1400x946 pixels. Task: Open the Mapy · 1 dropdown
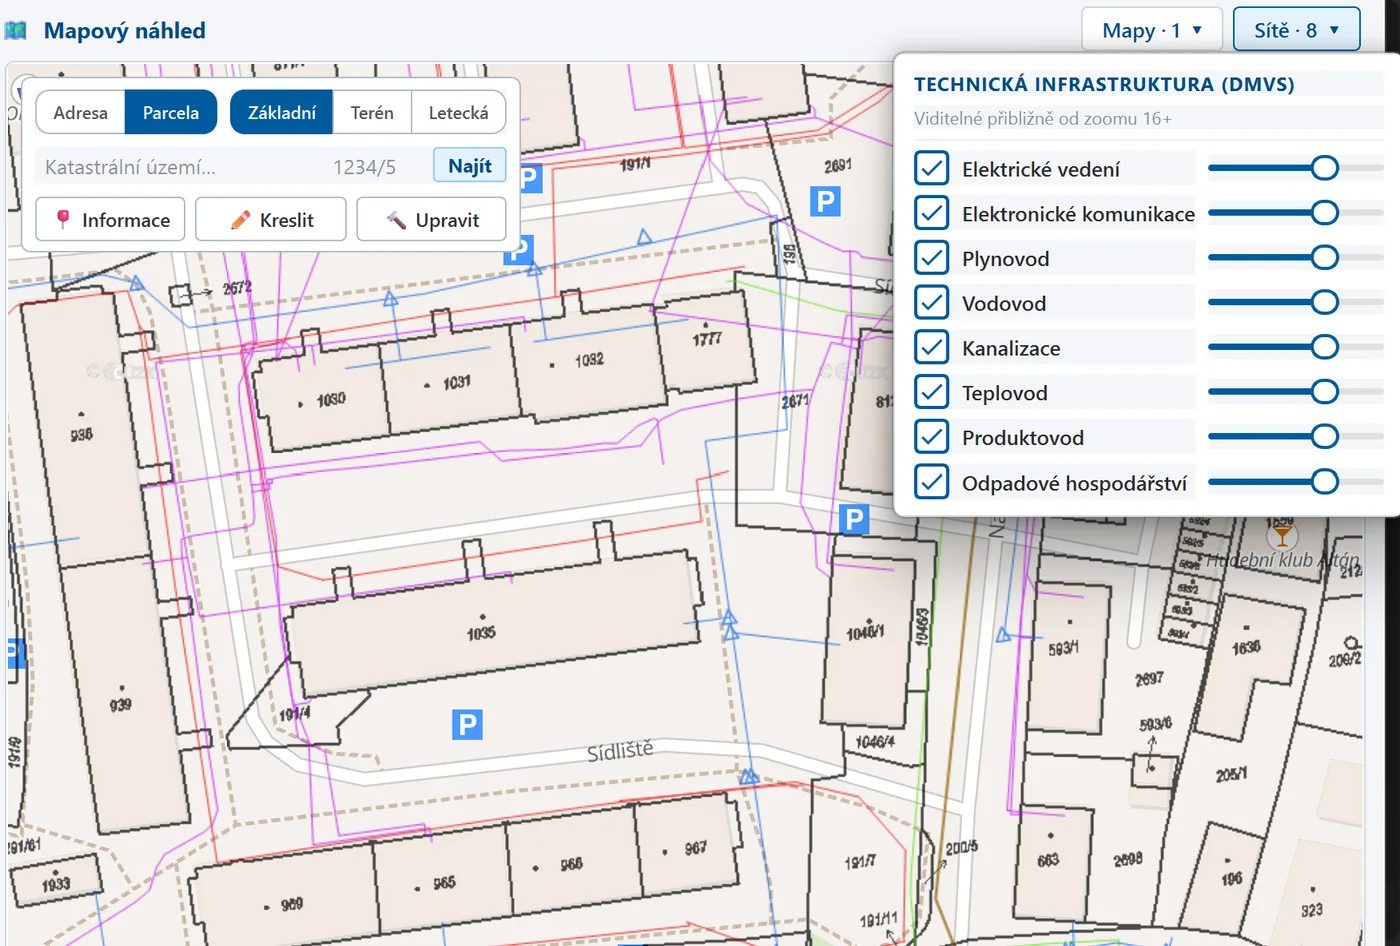click(1152, 30)
